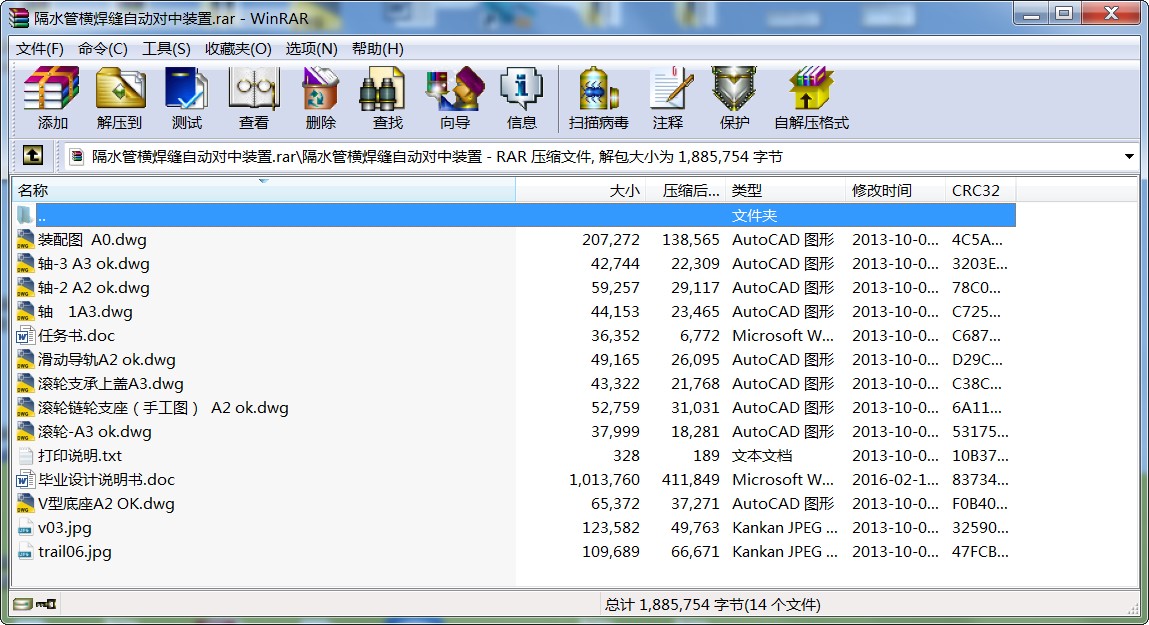Open the 选项(N) menu
The image size is (1149, 625).
pyautogui.click(x=311, y=48)
